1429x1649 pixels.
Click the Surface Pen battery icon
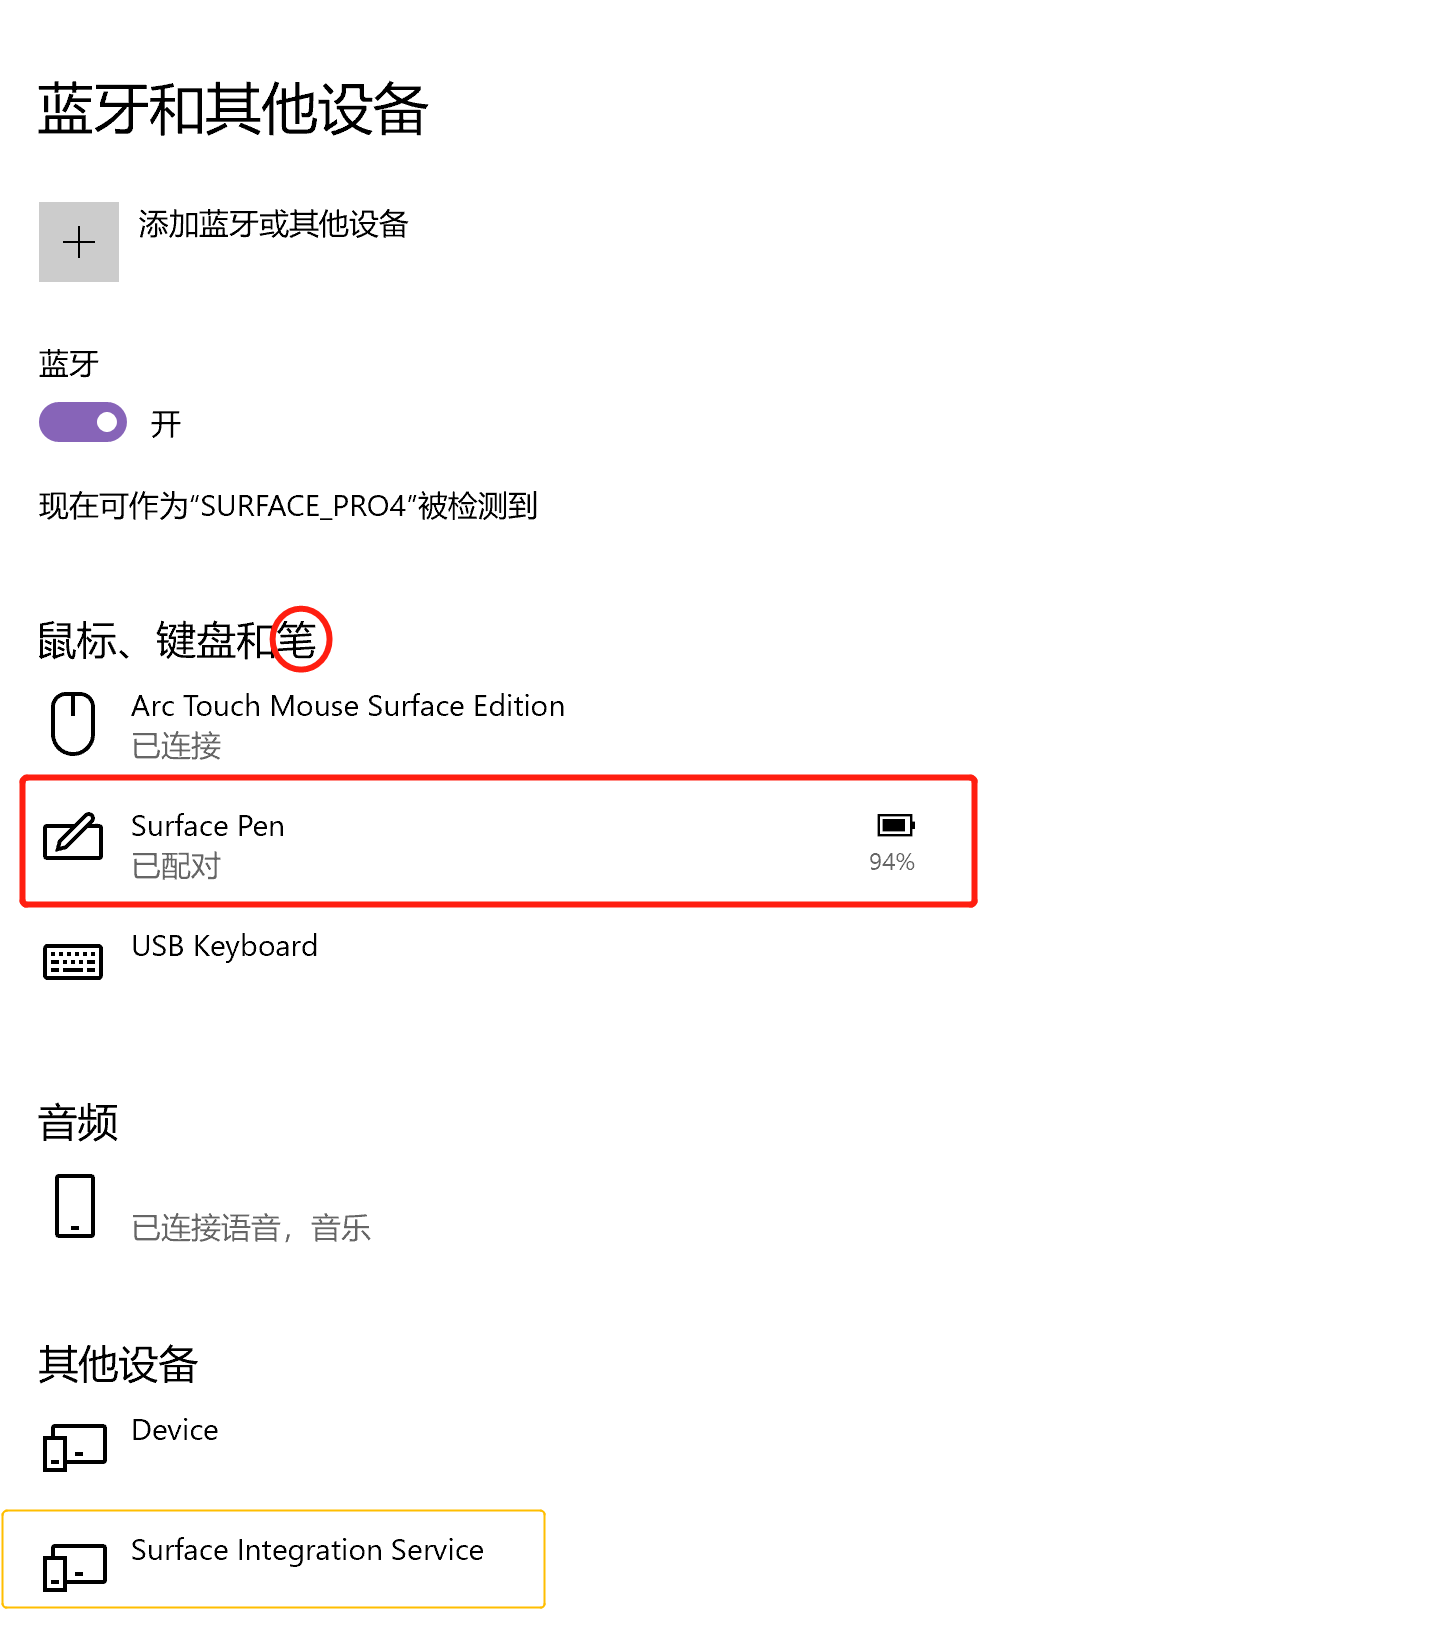pos(896,825)
